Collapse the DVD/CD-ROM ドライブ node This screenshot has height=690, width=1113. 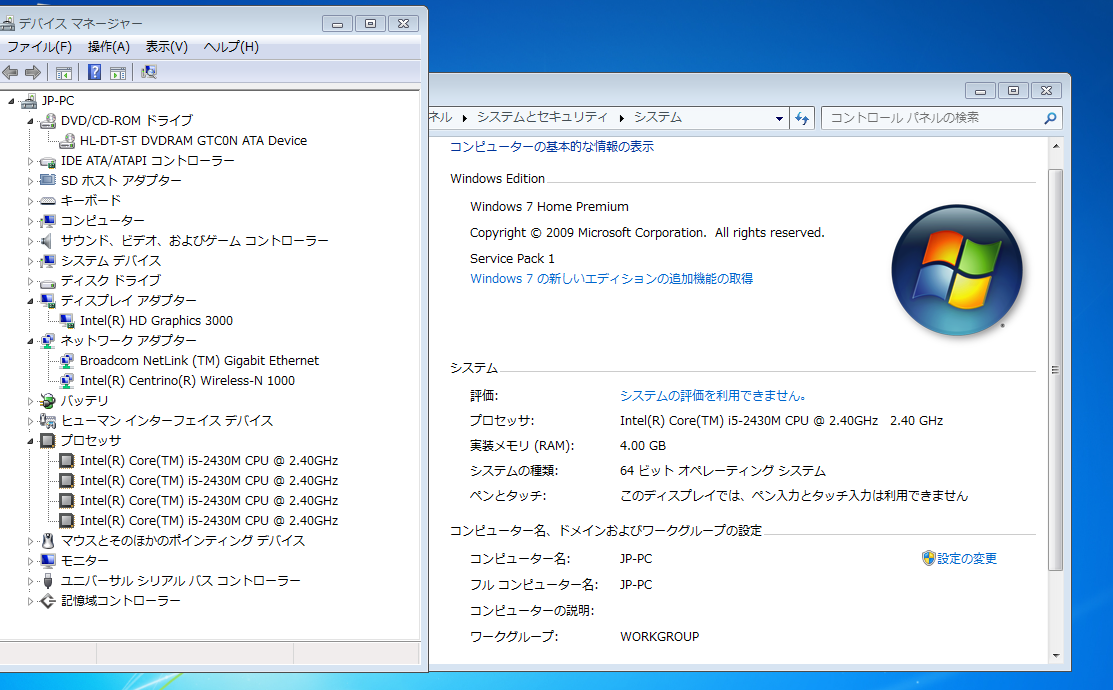pyautogui.click(x=31, y=121)
